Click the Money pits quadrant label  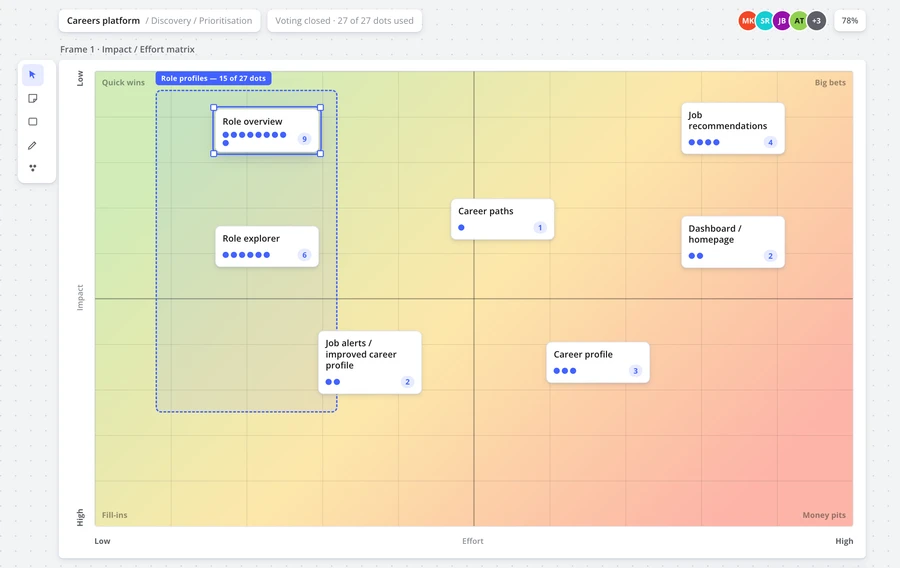pyautogui.click(x=824, y=515)
